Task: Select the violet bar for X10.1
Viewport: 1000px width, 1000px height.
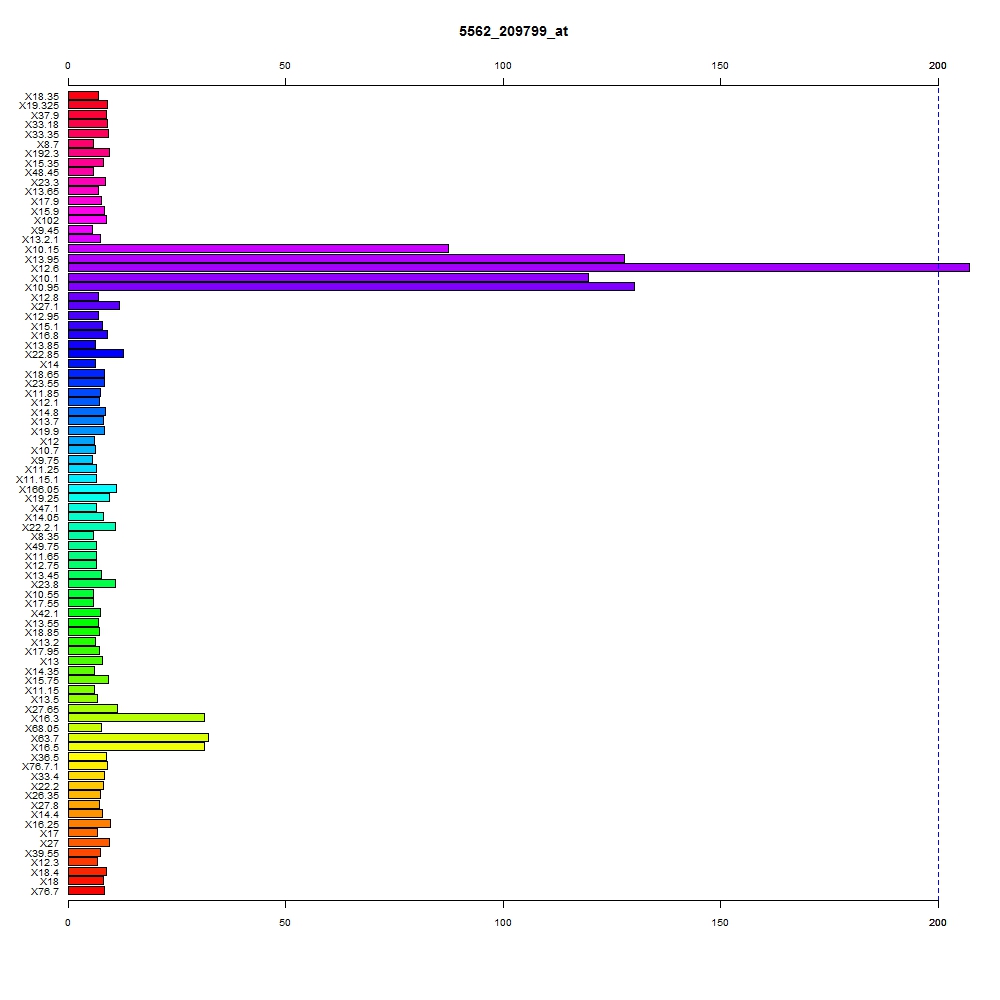Action: click(328, 277)
